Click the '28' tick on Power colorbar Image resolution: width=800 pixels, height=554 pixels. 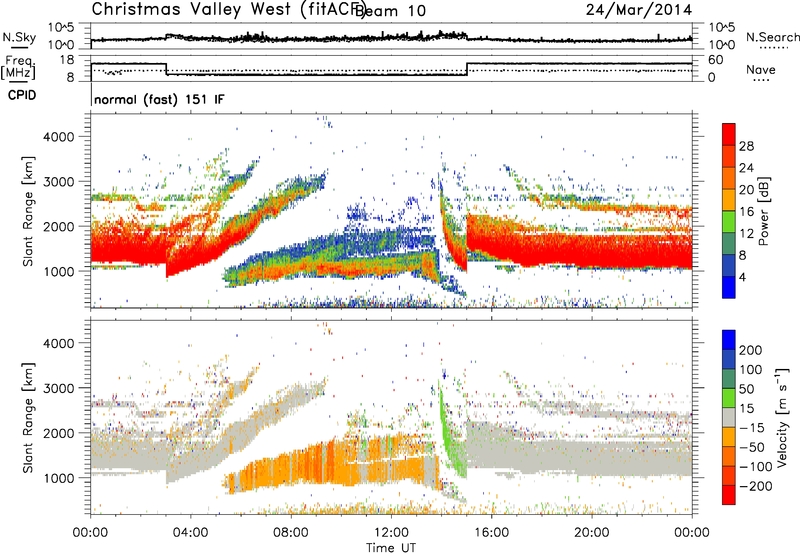click(746, 146)
